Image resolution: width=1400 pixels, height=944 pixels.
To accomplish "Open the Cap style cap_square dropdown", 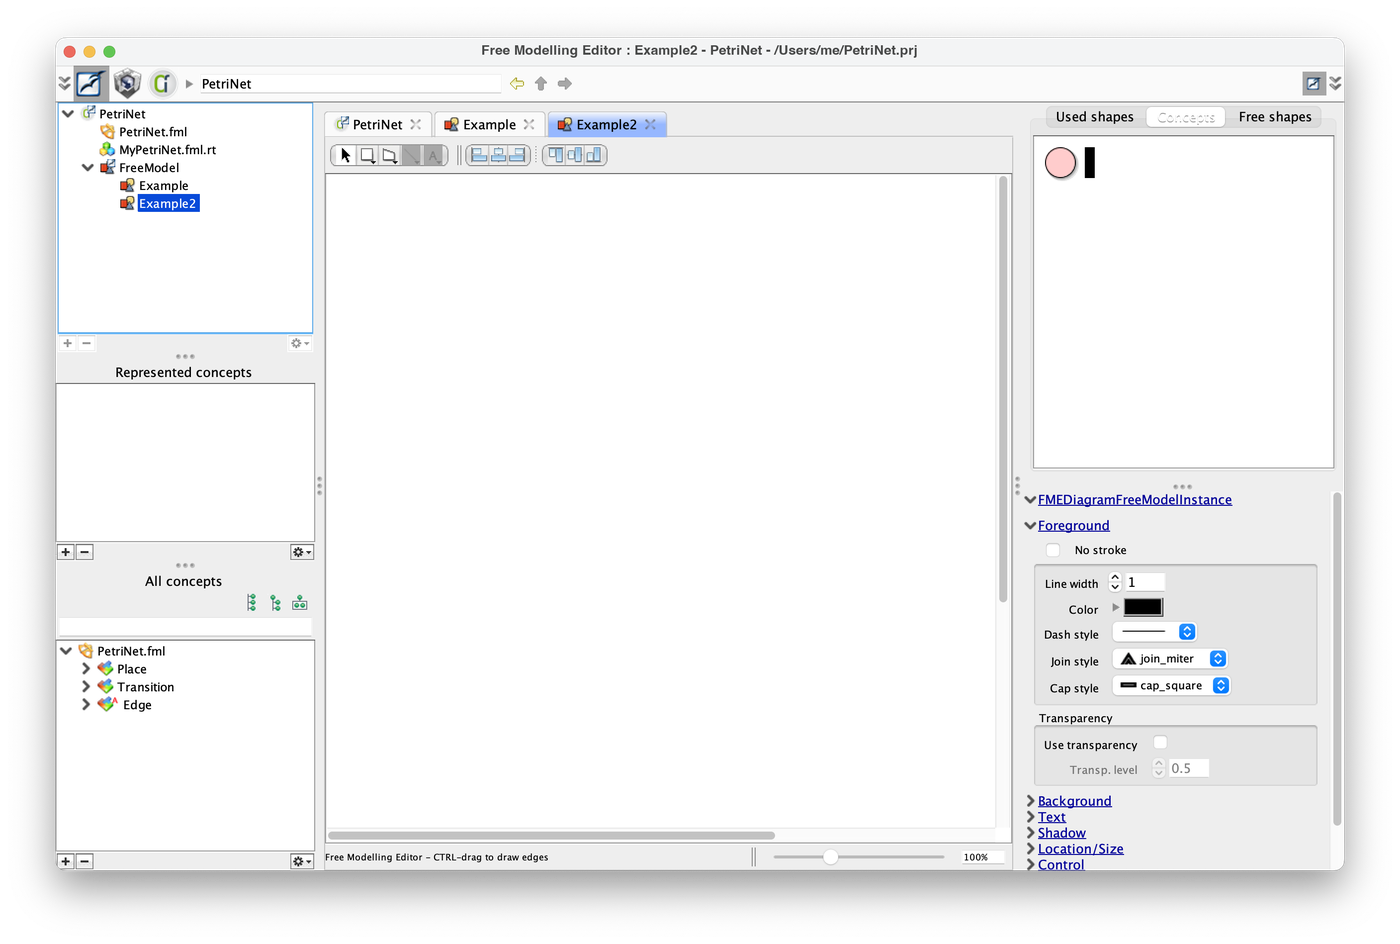I will tap(1171, 686).
